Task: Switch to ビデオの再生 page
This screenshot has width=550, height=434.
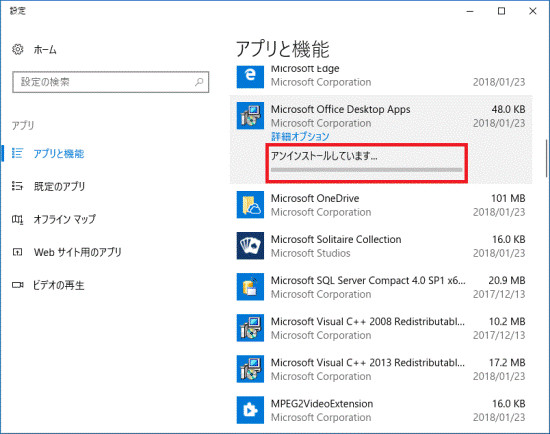Action: [x=59, y=285]
